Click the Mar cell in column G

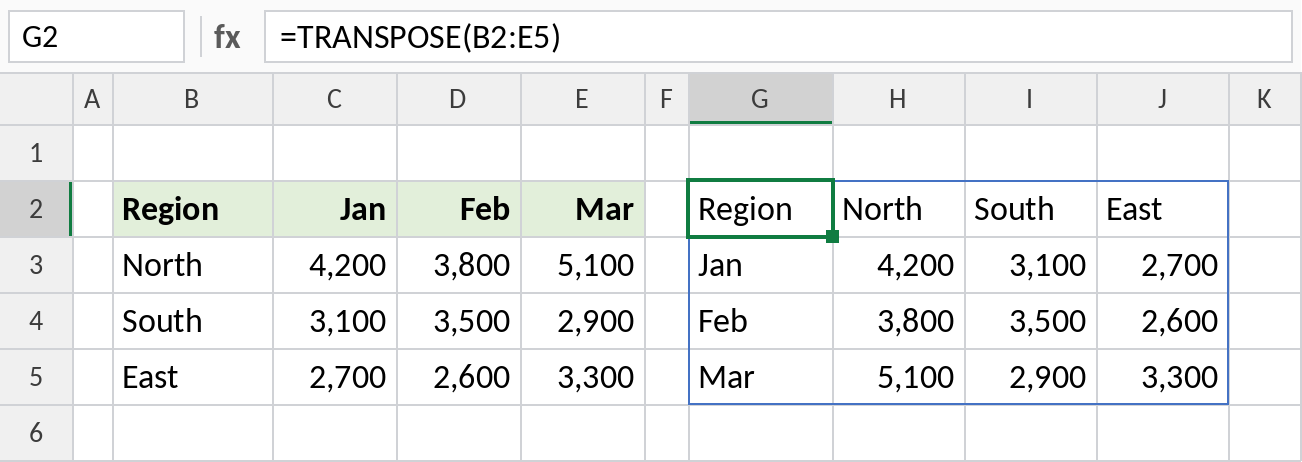coord(761,377)
